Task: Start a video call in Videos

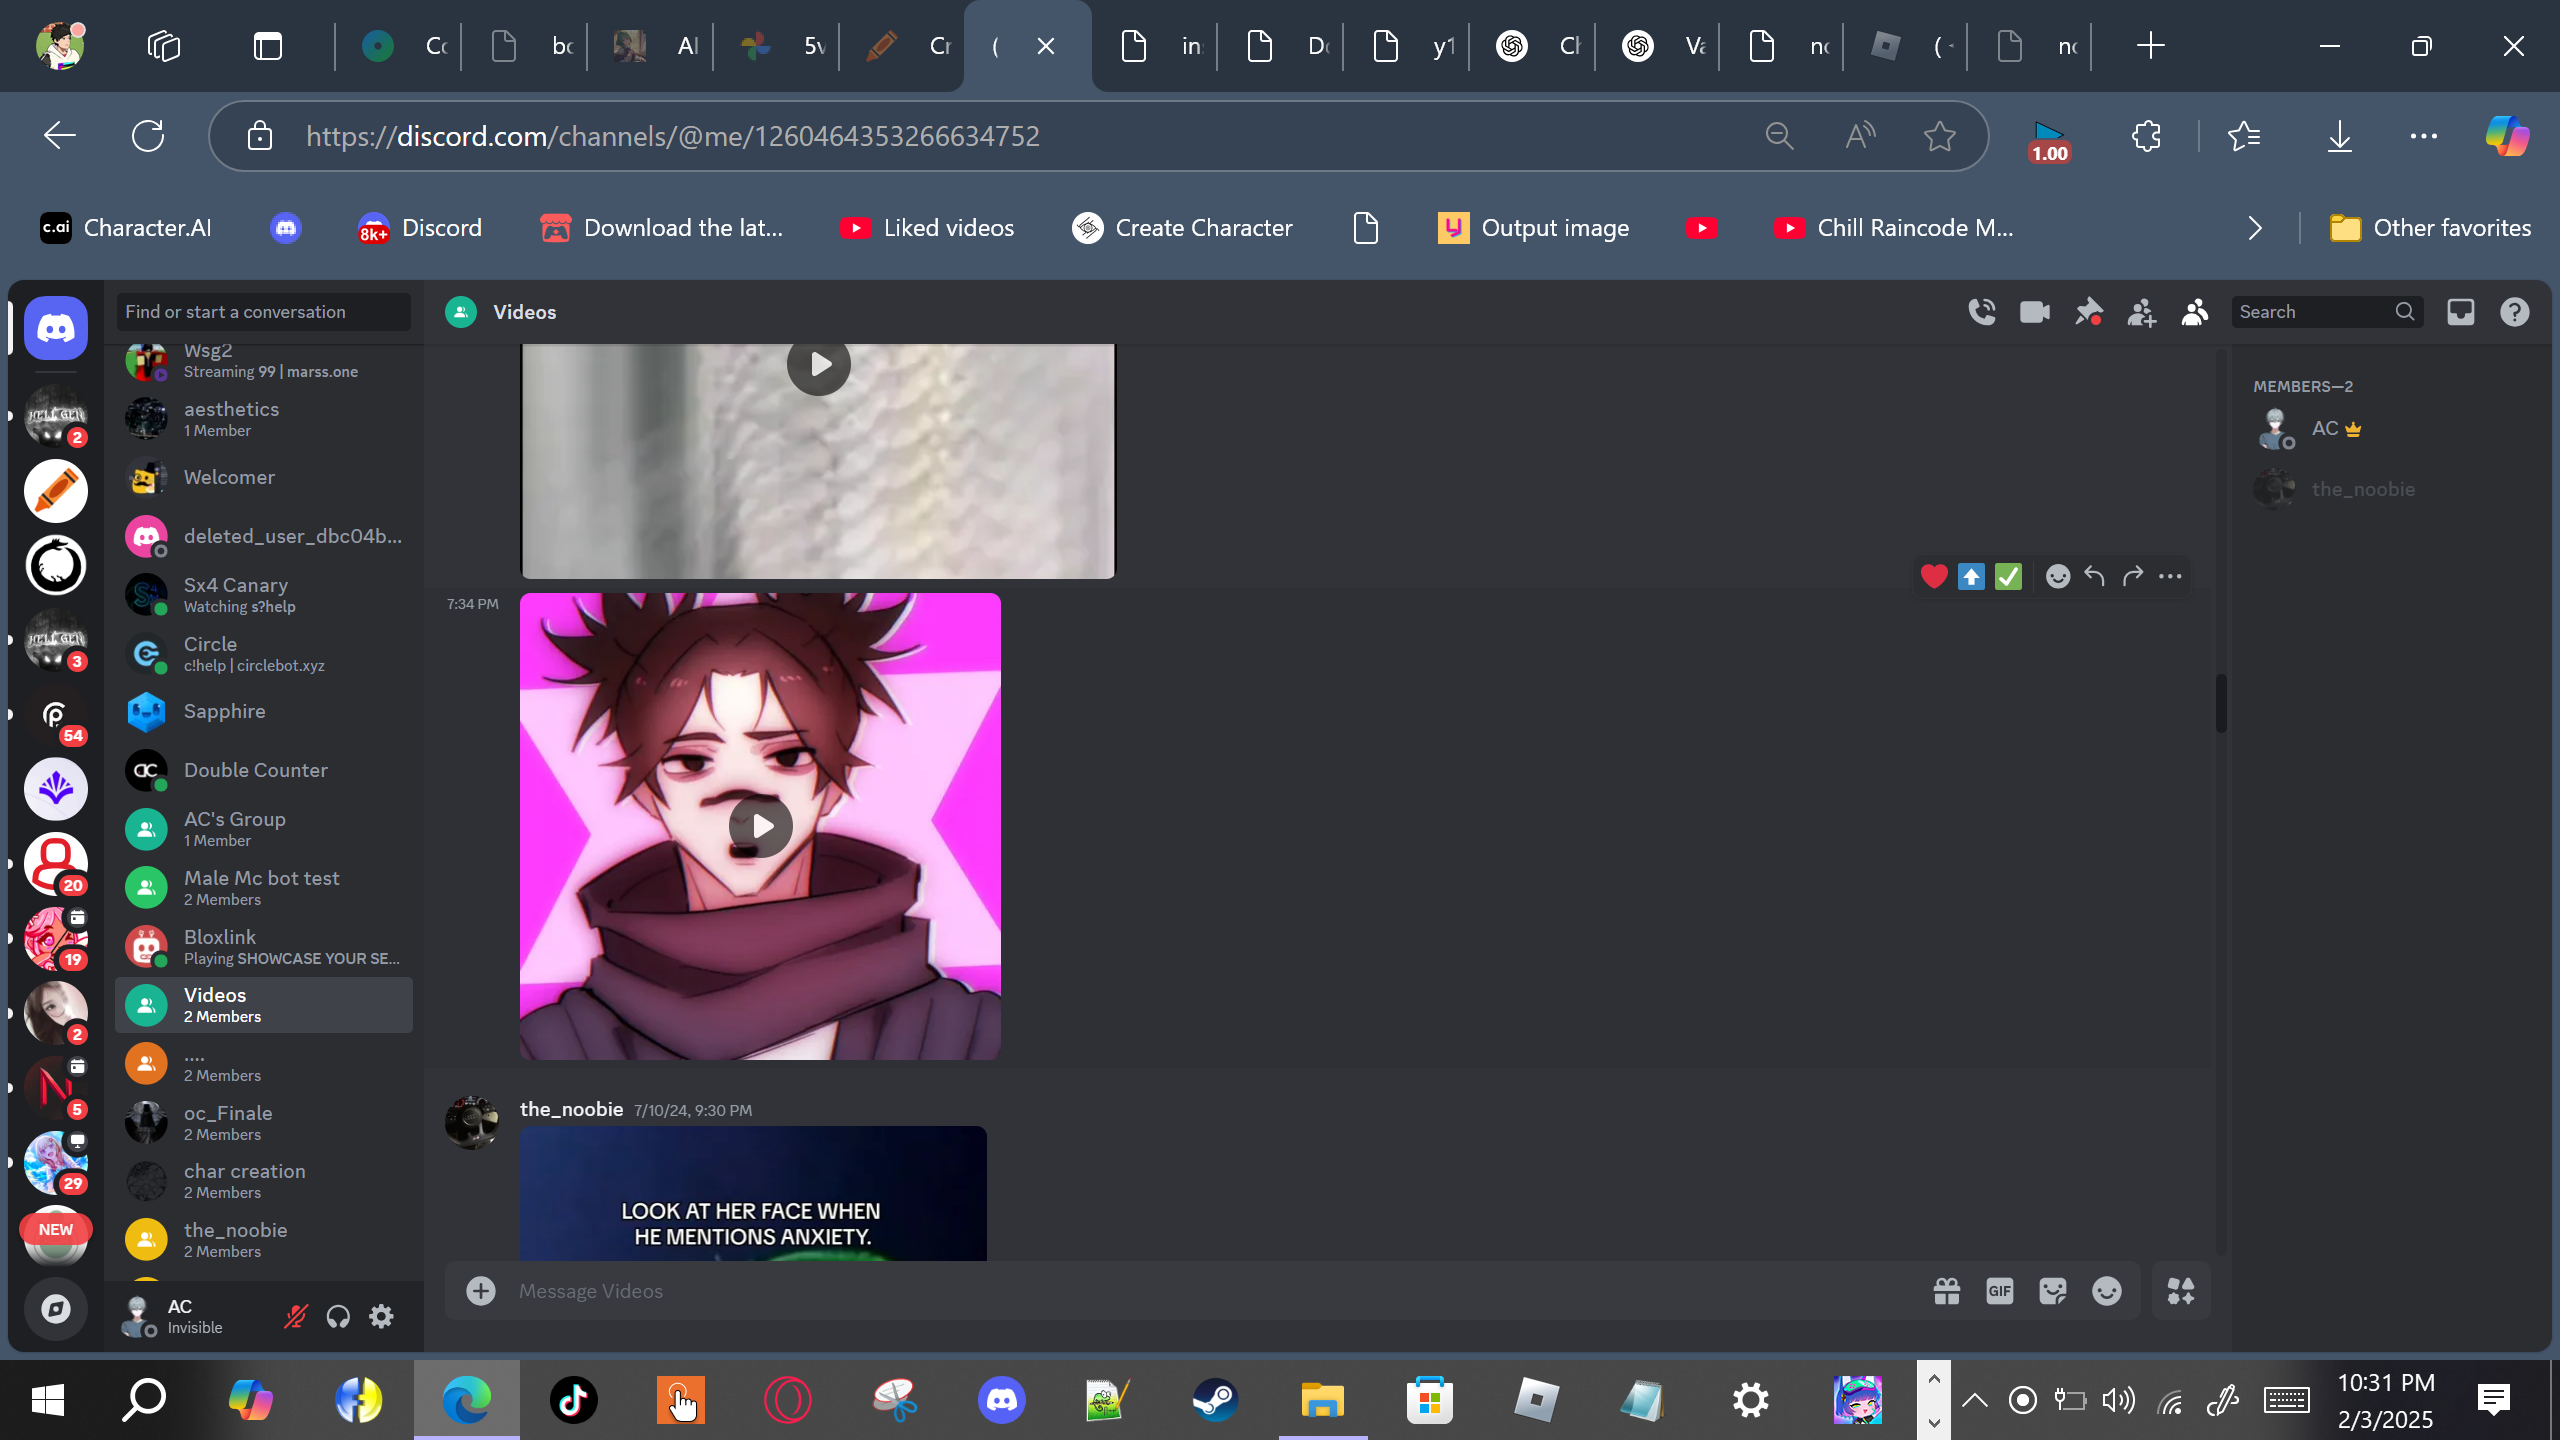Action: 2035,312
